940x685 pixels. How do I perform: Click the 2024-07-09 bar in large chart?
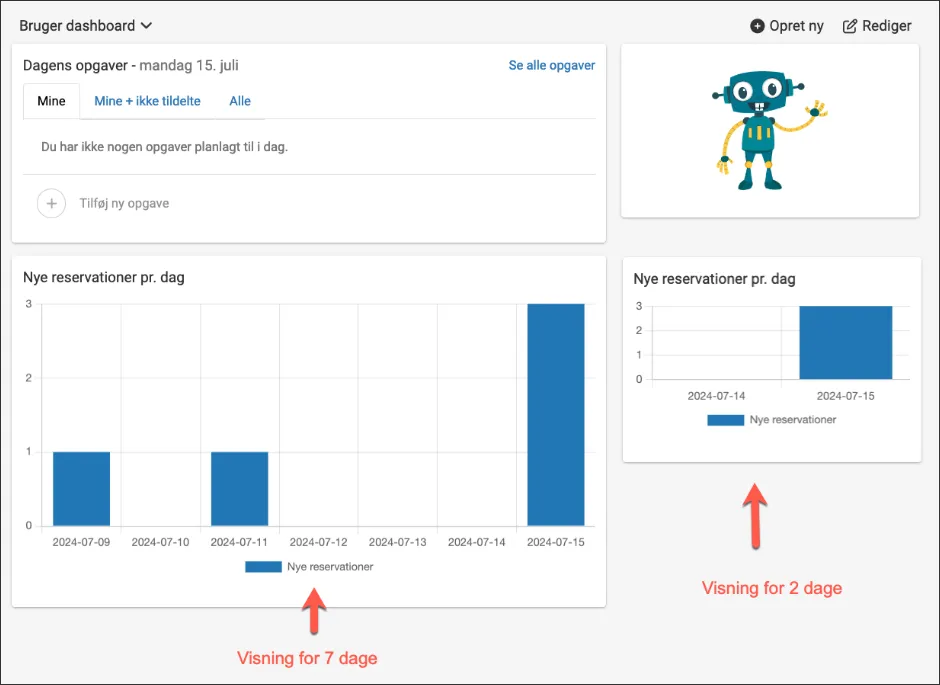[x=82, y=488]
